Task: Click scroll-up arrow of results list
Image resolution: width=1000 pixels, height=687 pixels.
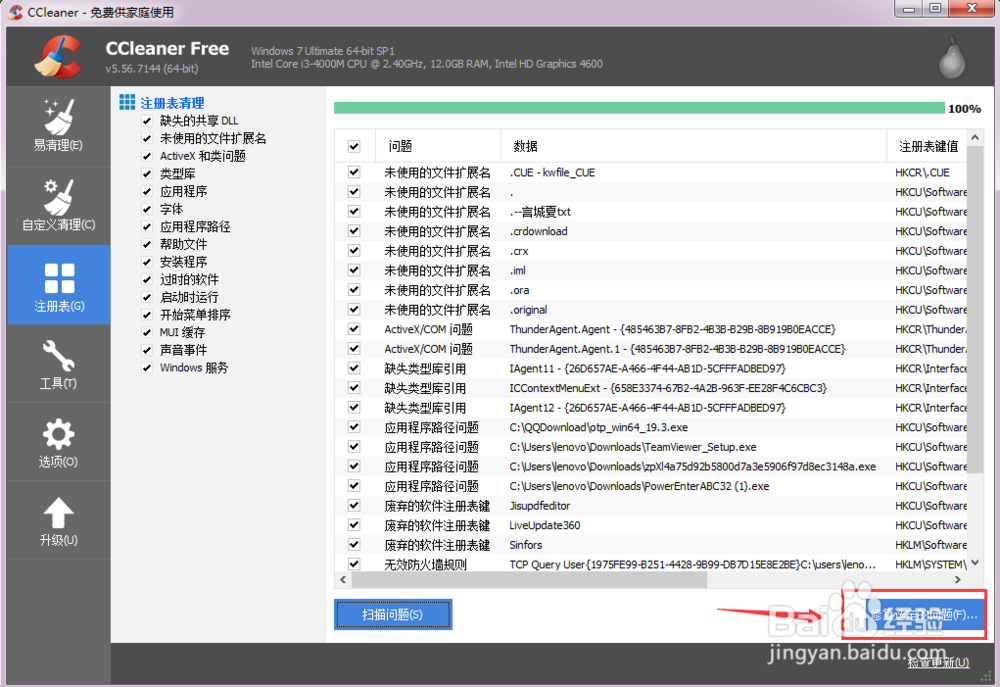Action: 974,137
